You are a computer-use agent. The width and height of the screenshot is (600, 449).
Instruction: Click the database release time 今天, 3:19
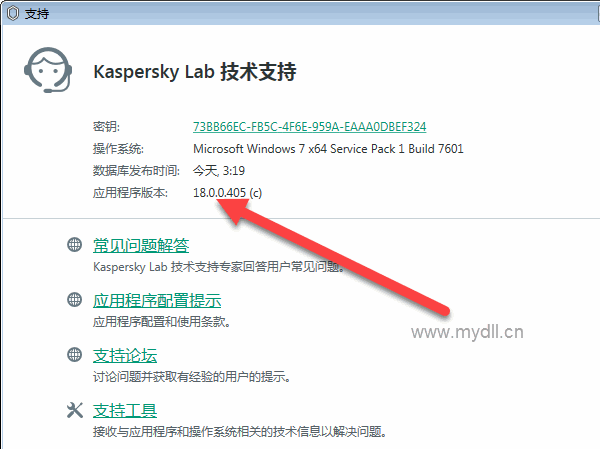(x=219, y=171)
